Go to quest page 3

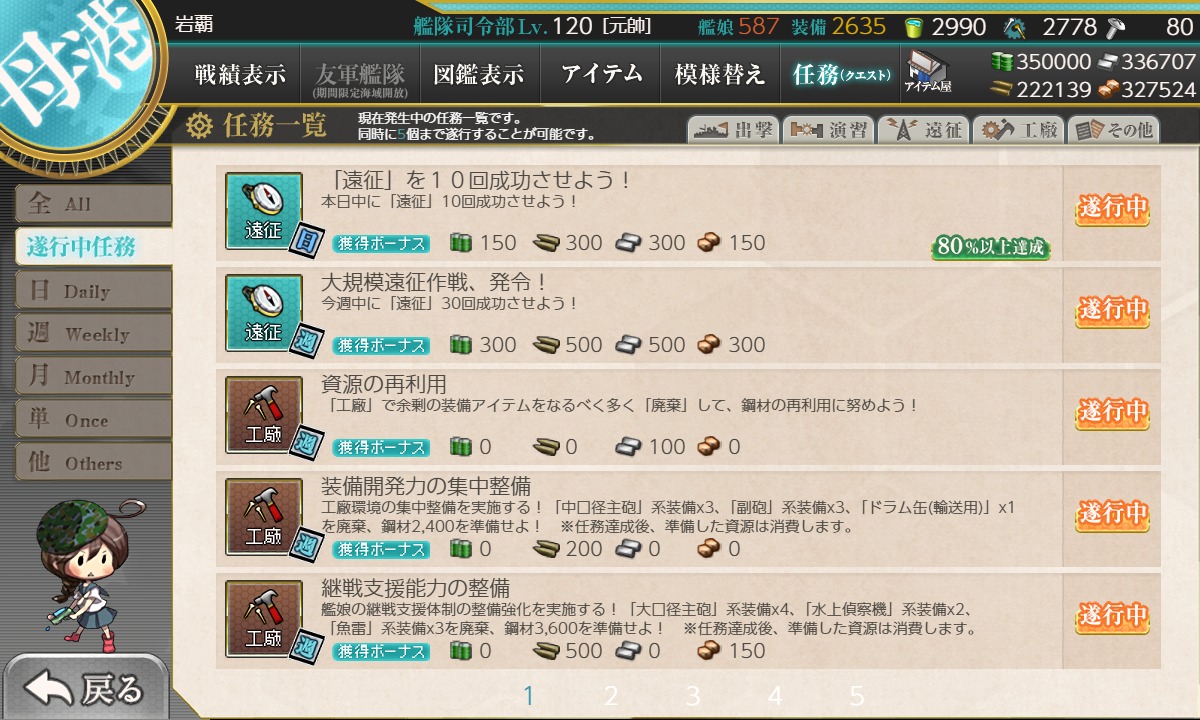tap(693, 696)
